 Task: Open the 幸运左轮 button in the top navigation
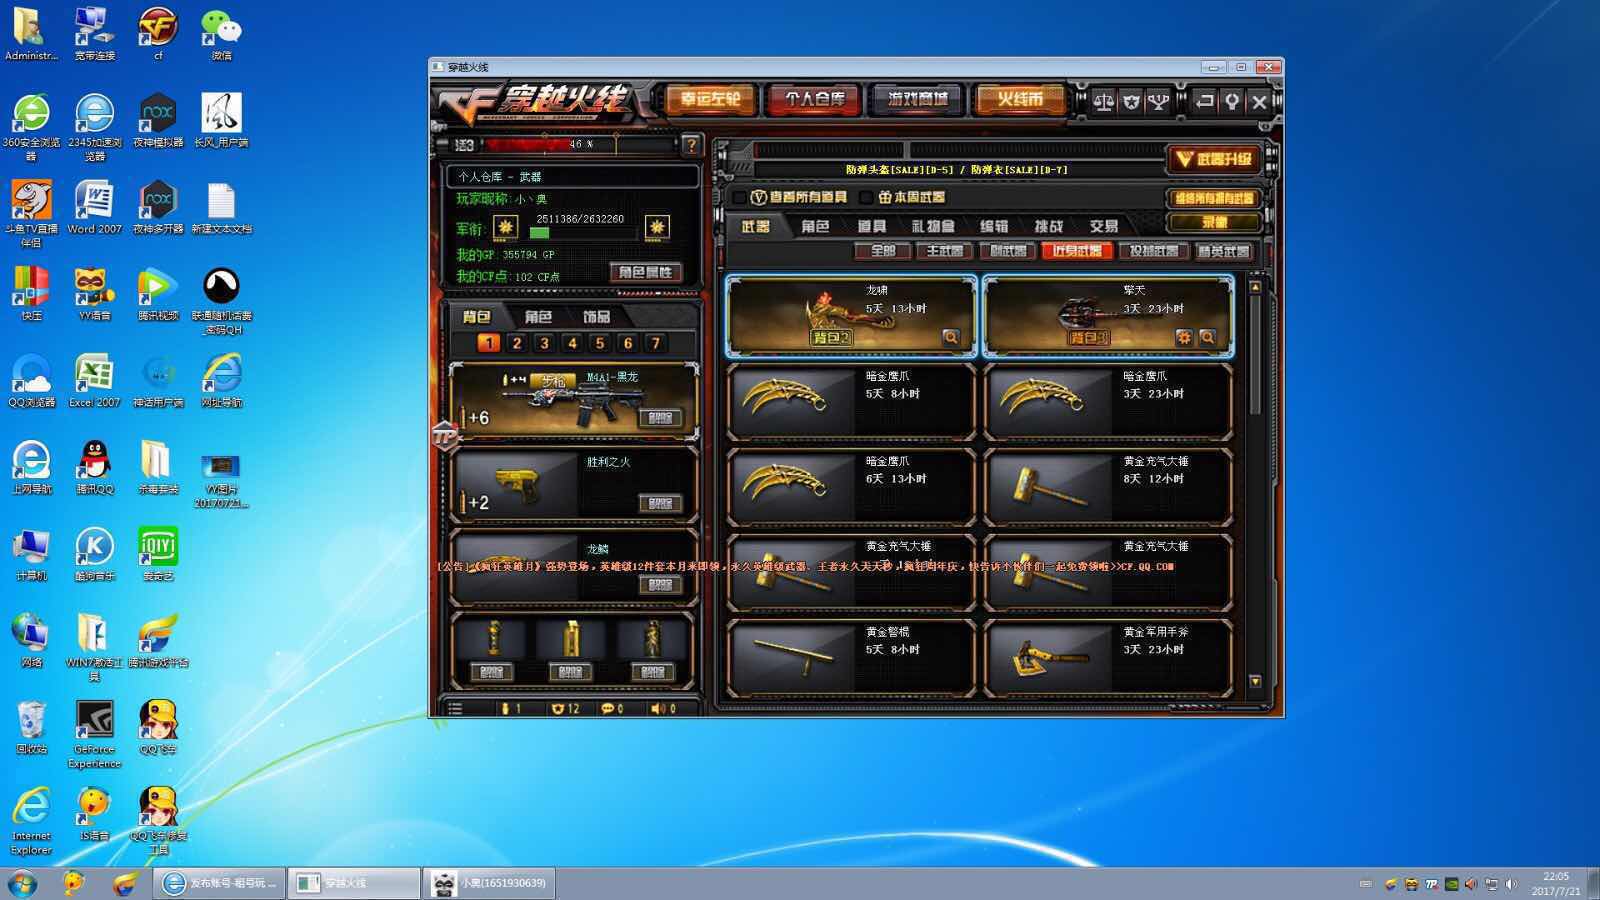711,99
